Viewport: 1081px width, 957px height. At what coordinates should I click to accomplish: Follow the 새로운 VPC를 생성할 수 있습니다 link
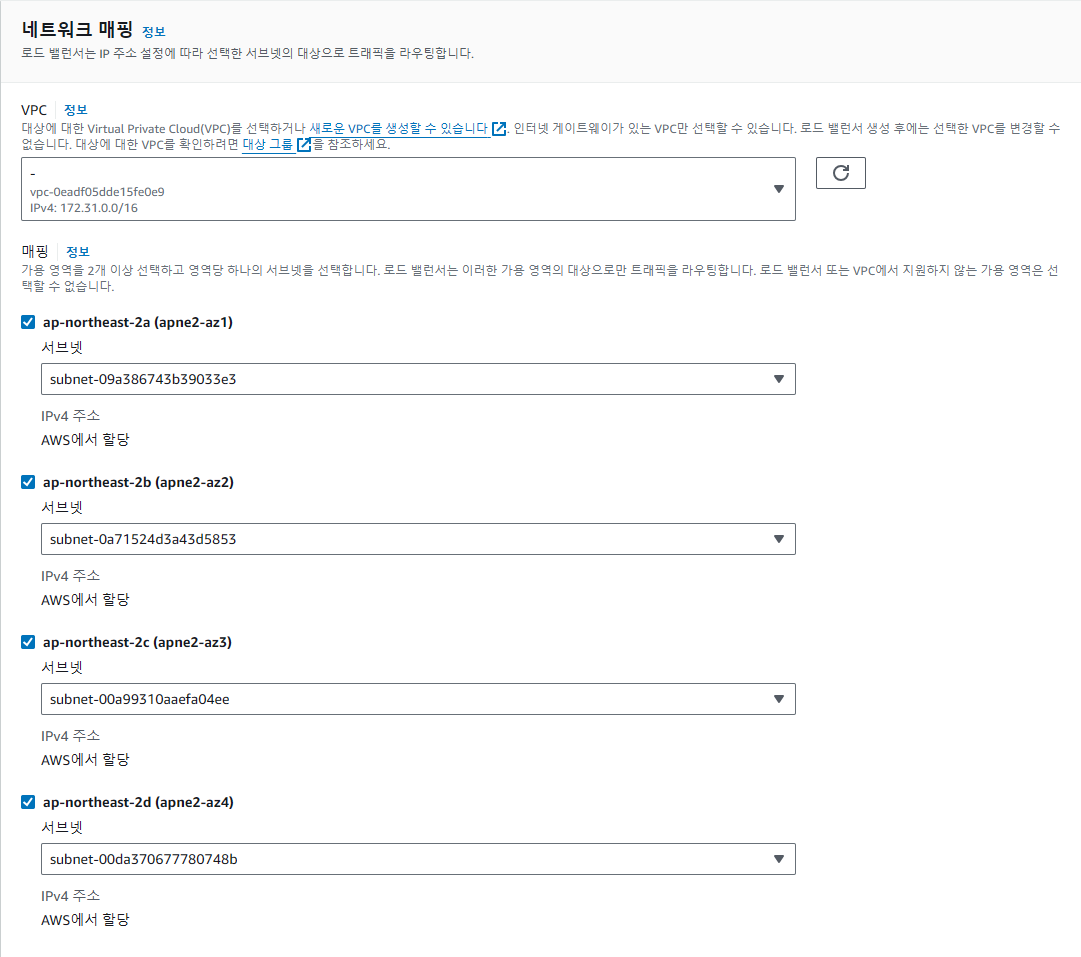398,128
